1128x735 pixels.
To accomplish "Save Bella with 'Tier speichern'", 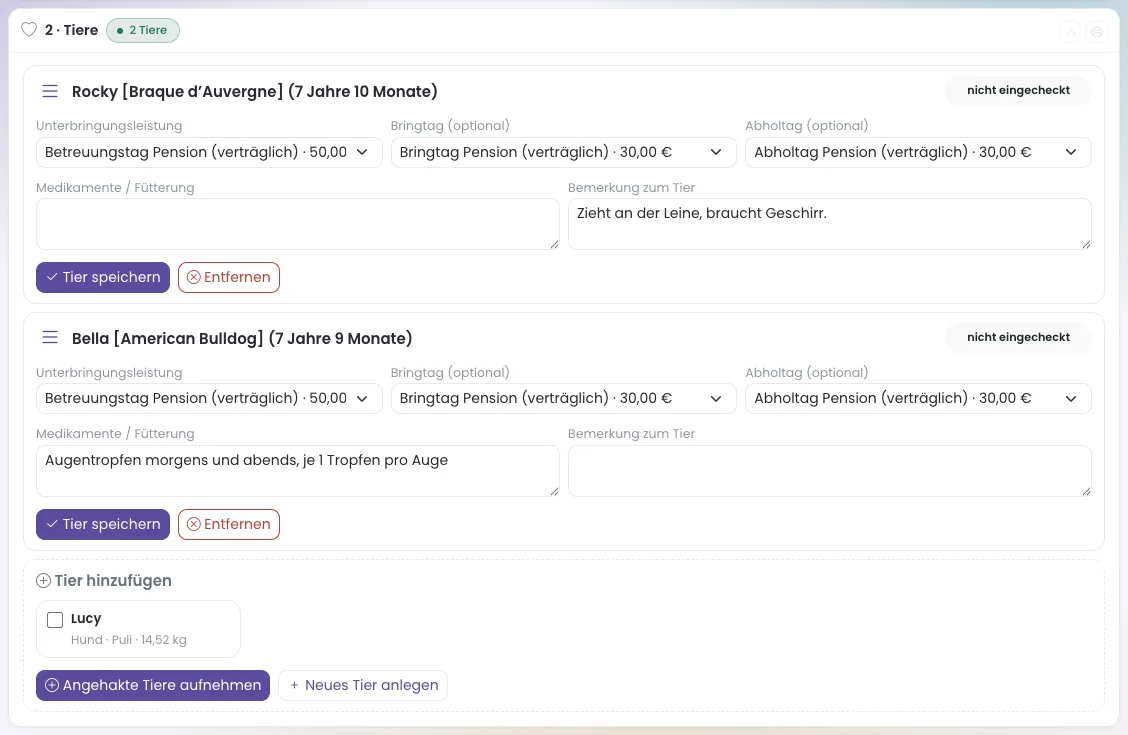I will coord(103,524).
